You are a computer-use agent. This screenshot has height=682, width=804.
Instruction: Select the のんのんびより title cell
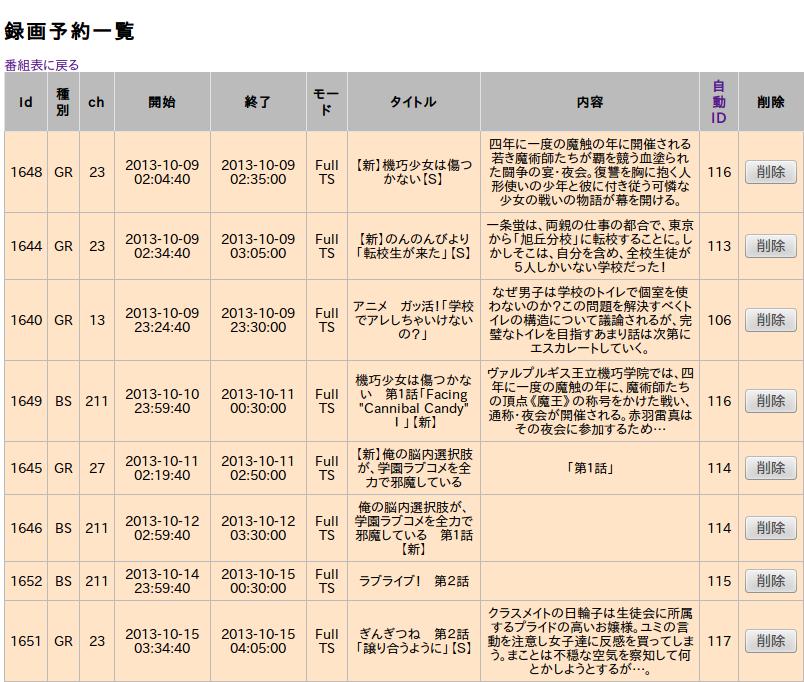point(413,246)
